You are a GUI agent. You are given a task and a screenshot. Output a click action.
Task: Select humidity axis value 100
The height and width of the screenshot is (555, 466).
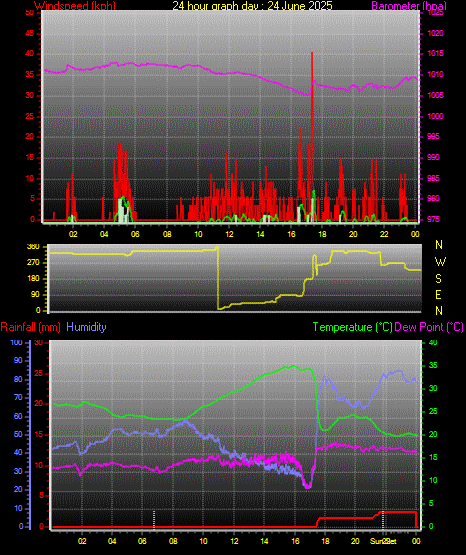[17, 343]
